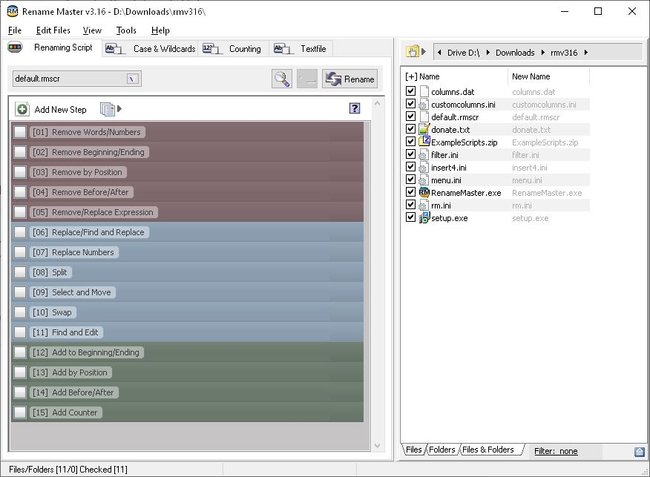Click the menu.ini file icon
650x477 pixels.
click(x=424, y=180)
